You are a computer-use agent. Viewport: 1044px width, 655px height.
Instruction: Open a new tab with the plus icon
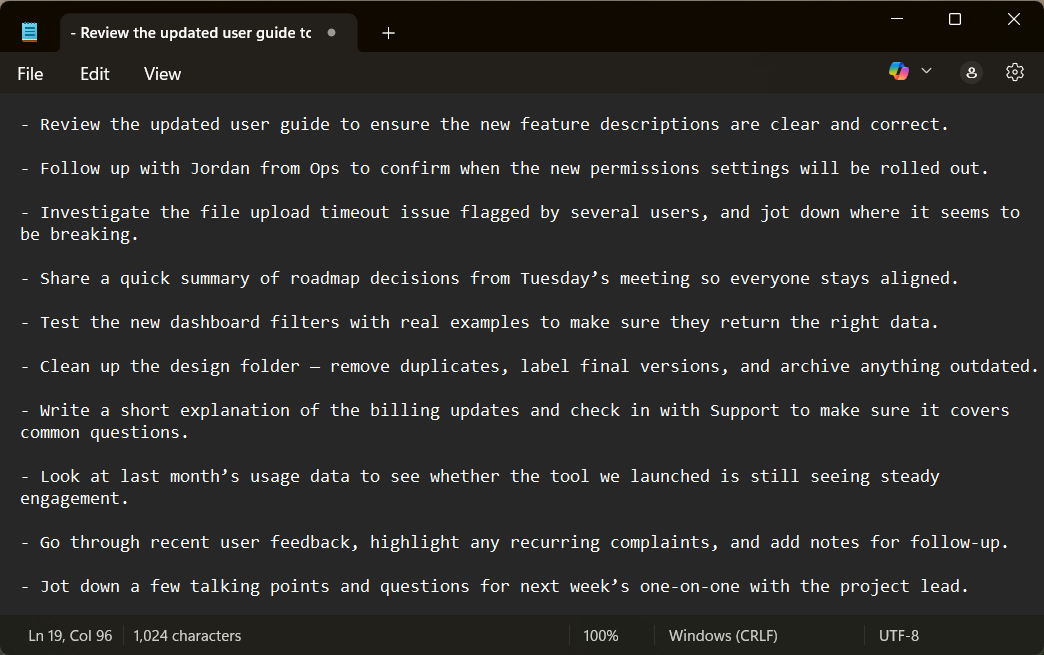coord(388,32)
